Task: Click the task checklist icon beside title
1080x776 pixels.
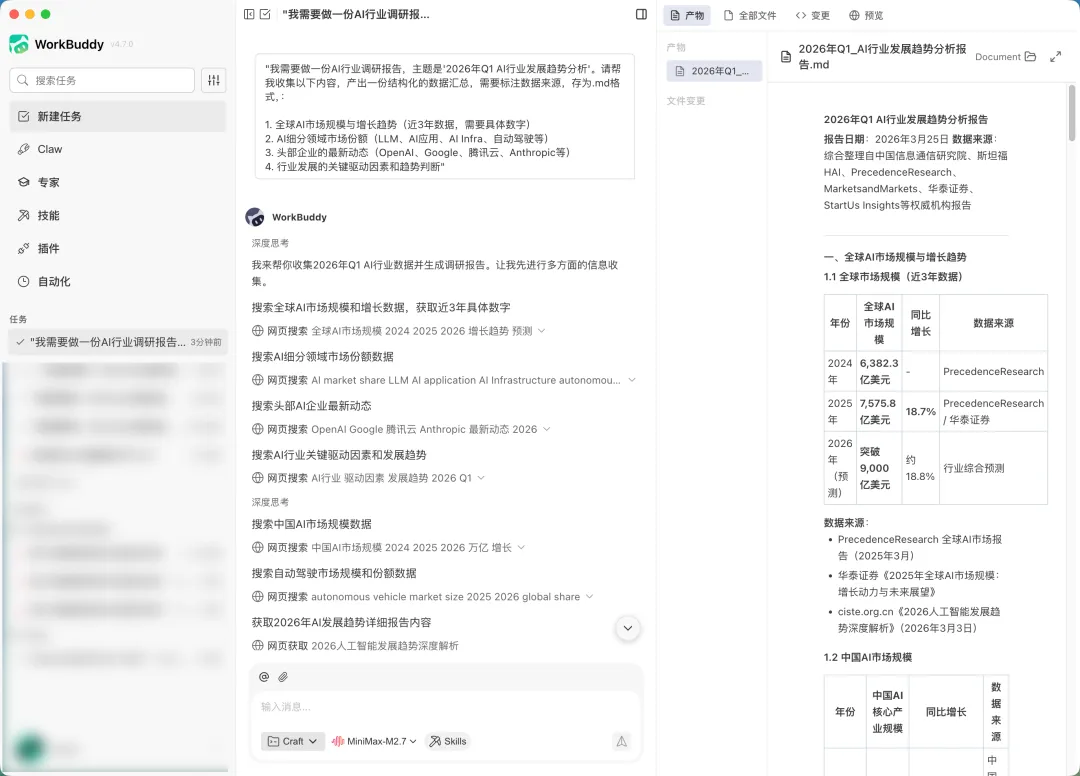Action: [265, 14]
